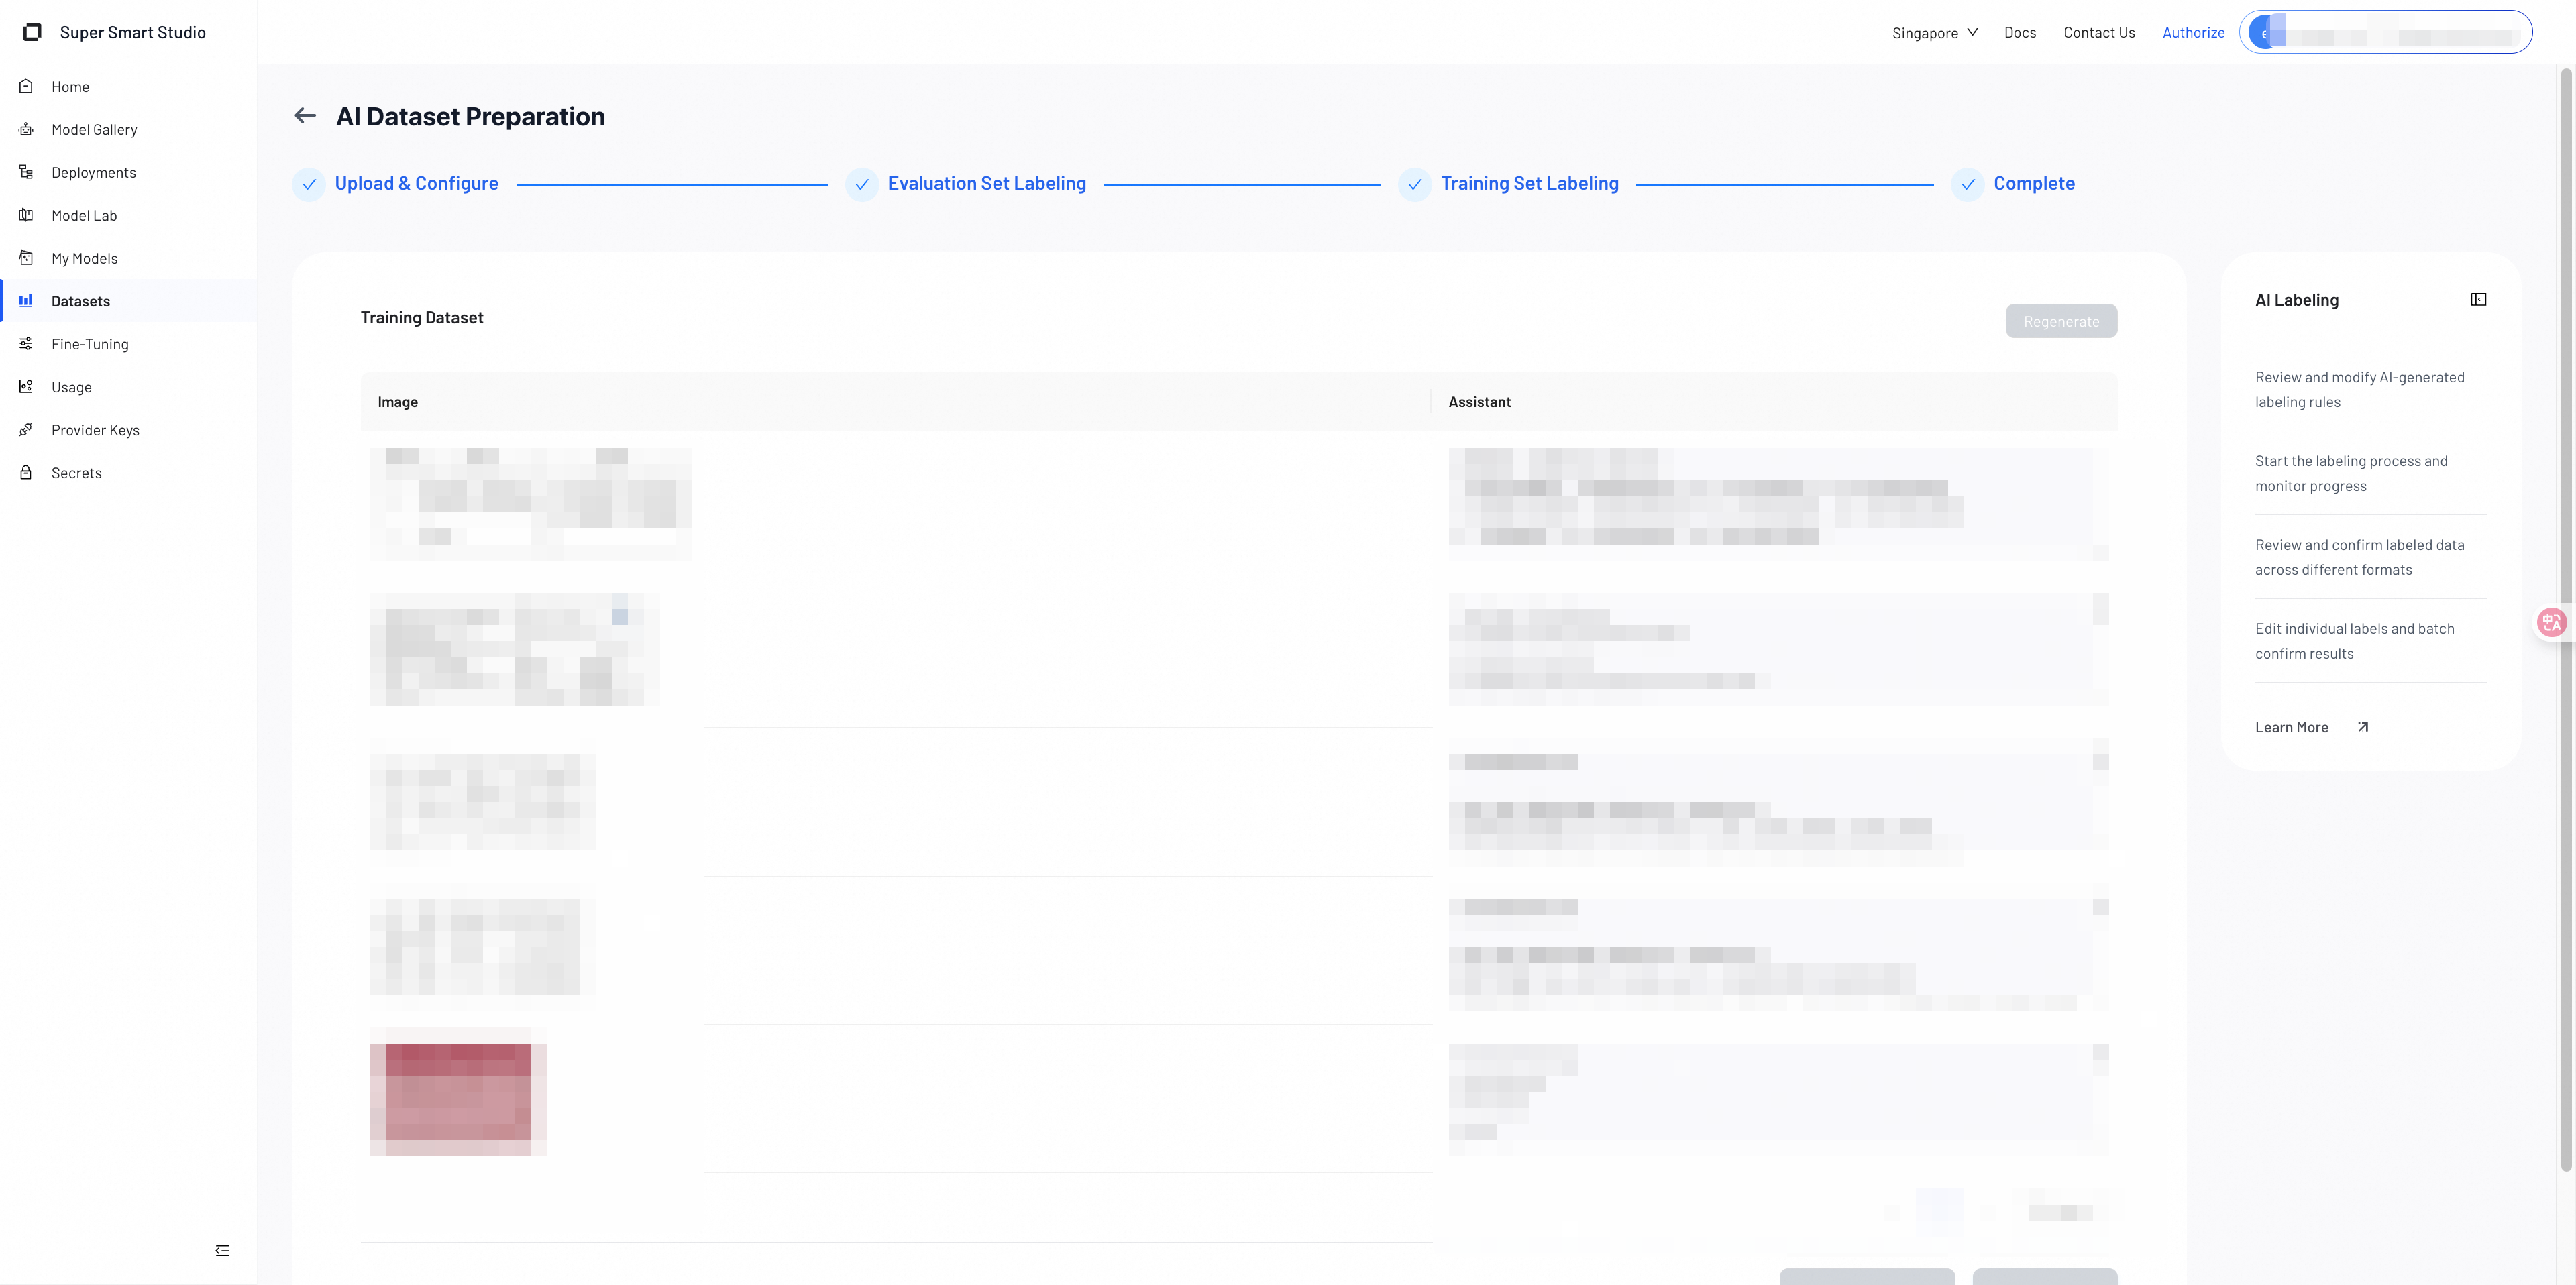Go back using the left arrow icon

(305, 116)
